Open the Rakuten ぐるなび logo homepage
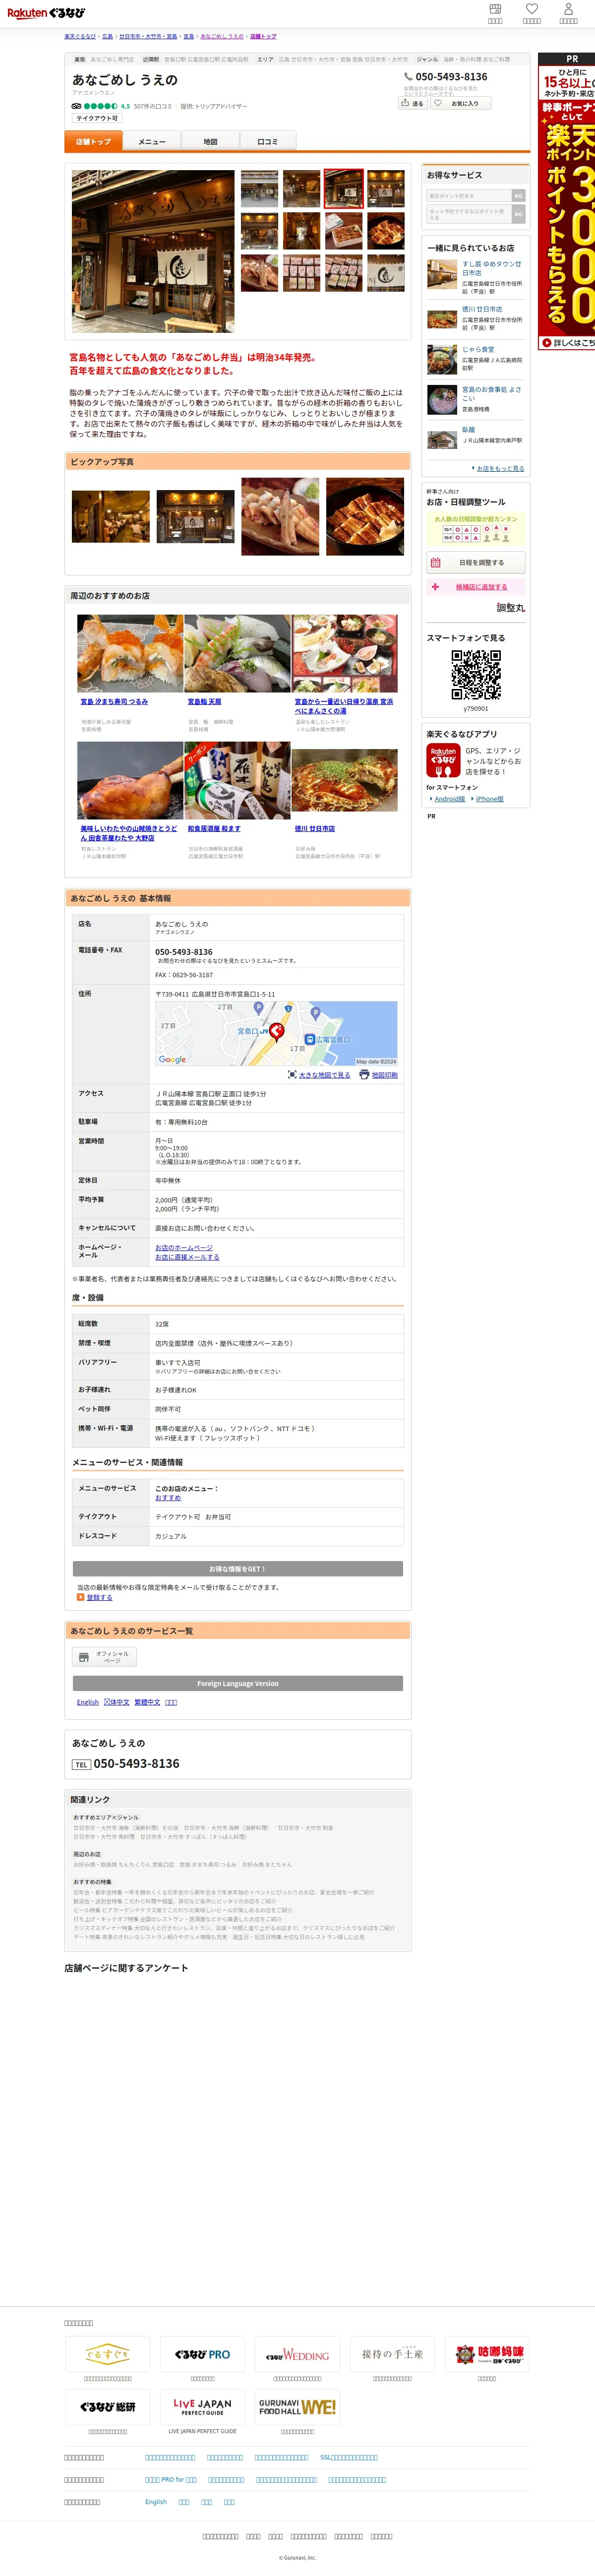 (x=46, y=13)
